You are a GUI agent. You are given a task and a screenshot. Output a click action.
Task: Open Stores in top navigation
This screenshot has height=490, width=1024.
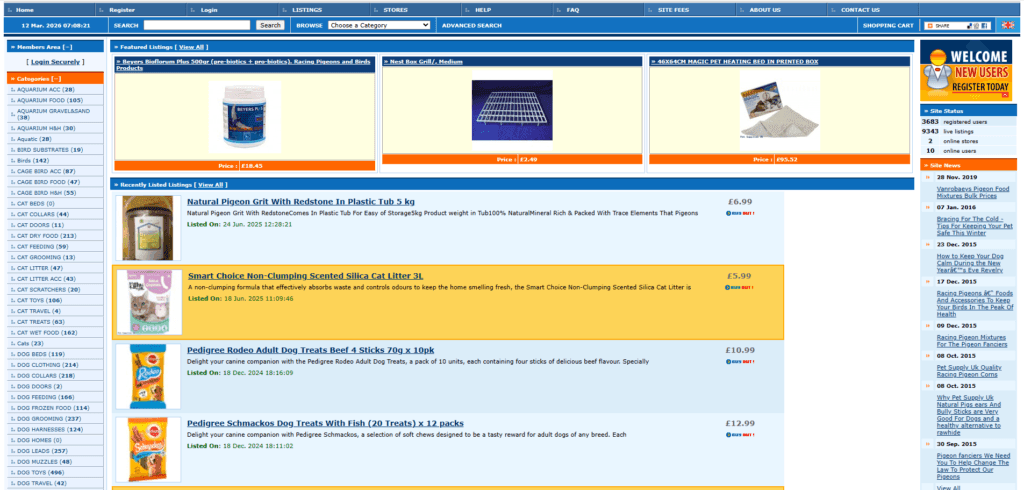(395, 10)
